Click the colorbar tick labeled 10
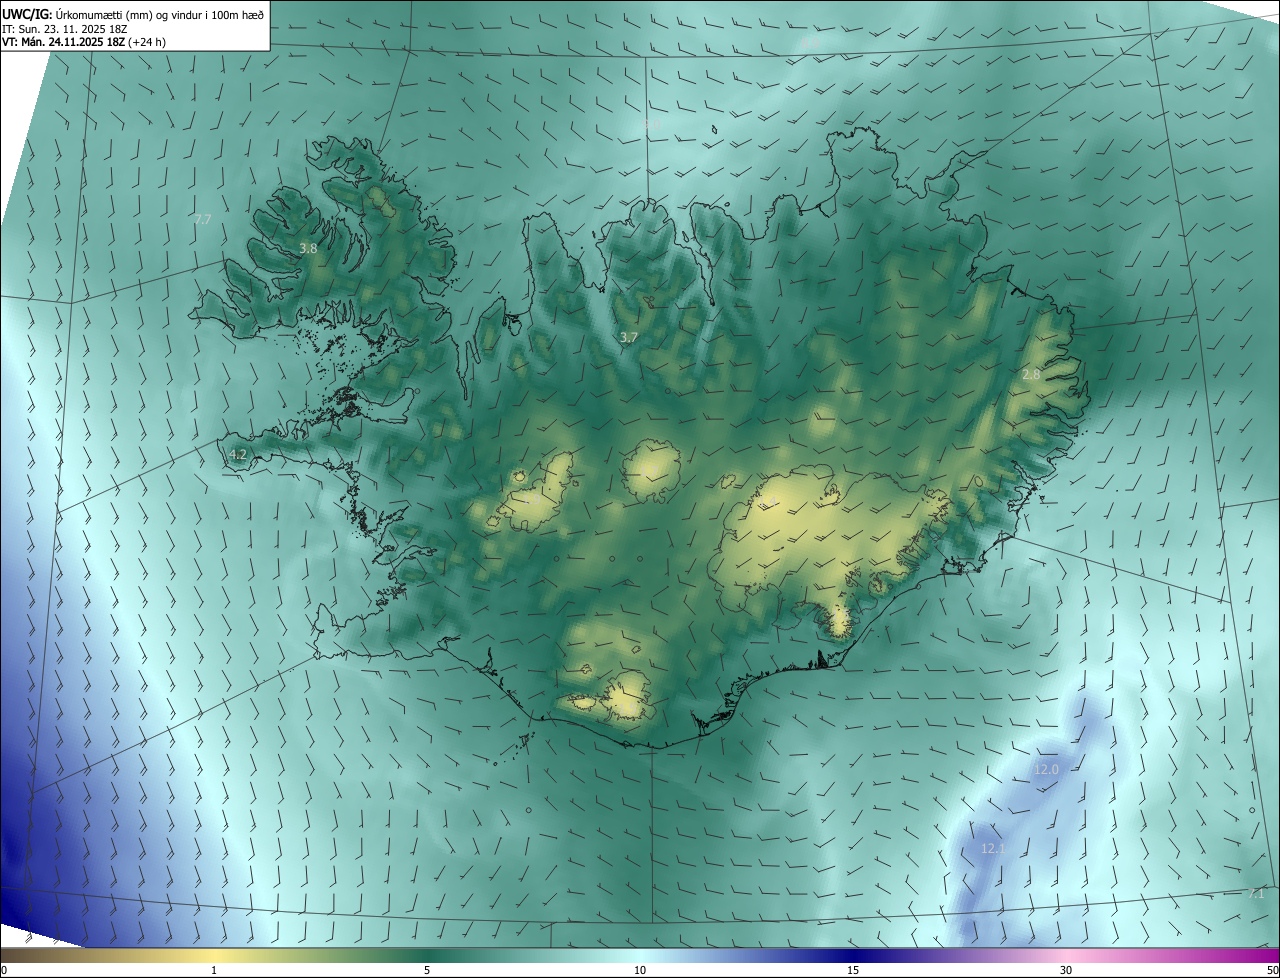The width and height of the screenshot is (1280, 978). pos(640,970)
